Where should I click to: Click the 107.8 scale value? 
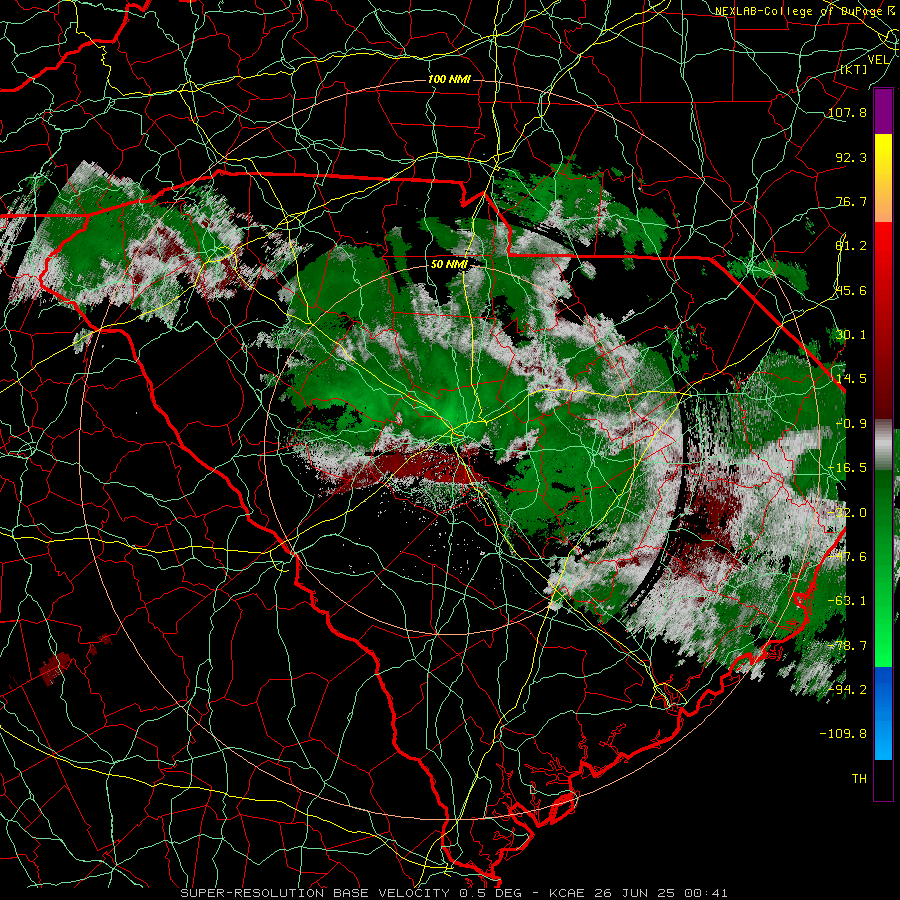pos(847,112)
